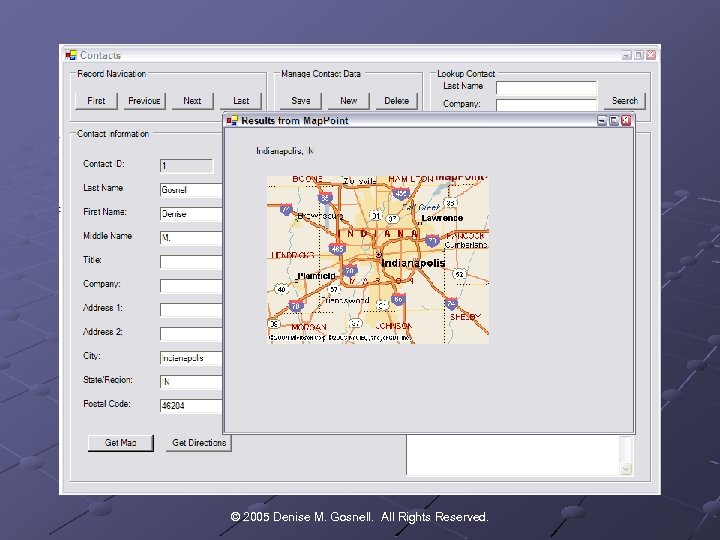Click the Middle Name field
Viewport: 720px width, 540px height.
pos(191,237)
